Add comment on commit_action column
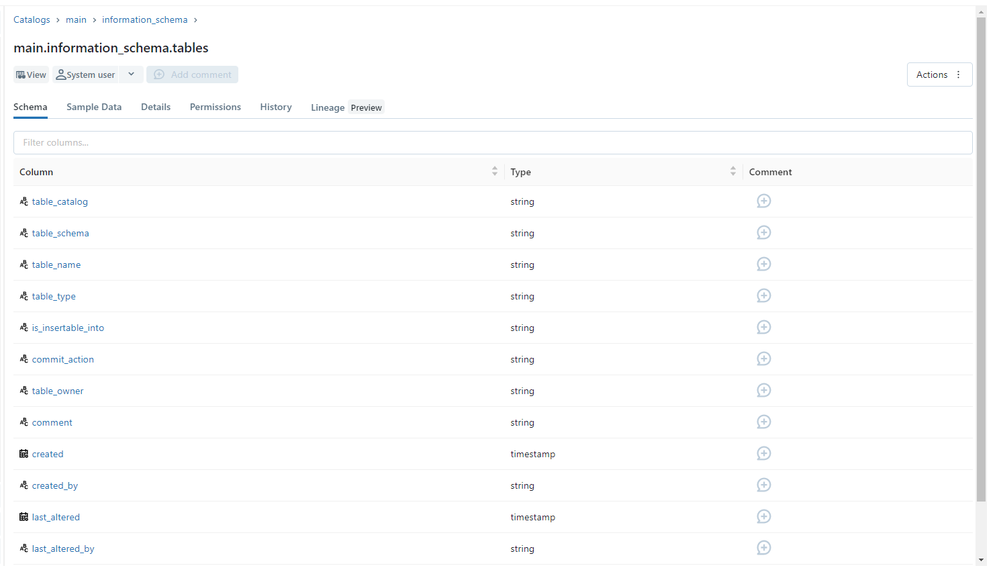The image size is (999, 572). pos(763,359)
